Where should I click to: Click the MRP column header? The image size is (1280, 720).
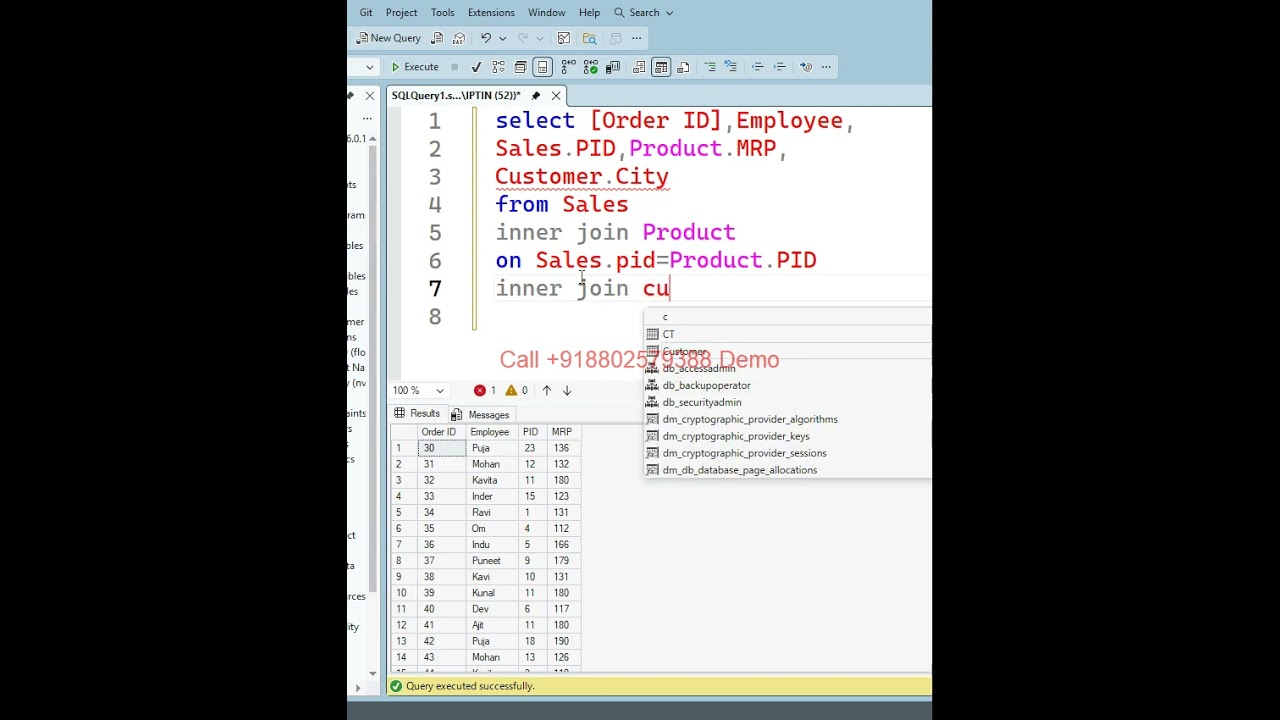pyautogui.click(x=564, y=432)
